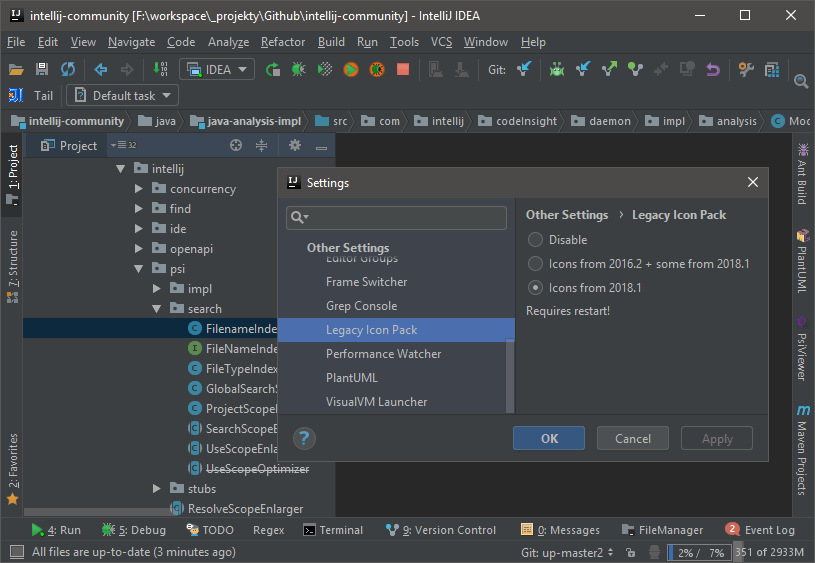Open the IDEA run configuration dropdown
Image resolution: width=815 pixels, height=563 pixels.
[217, 69]
